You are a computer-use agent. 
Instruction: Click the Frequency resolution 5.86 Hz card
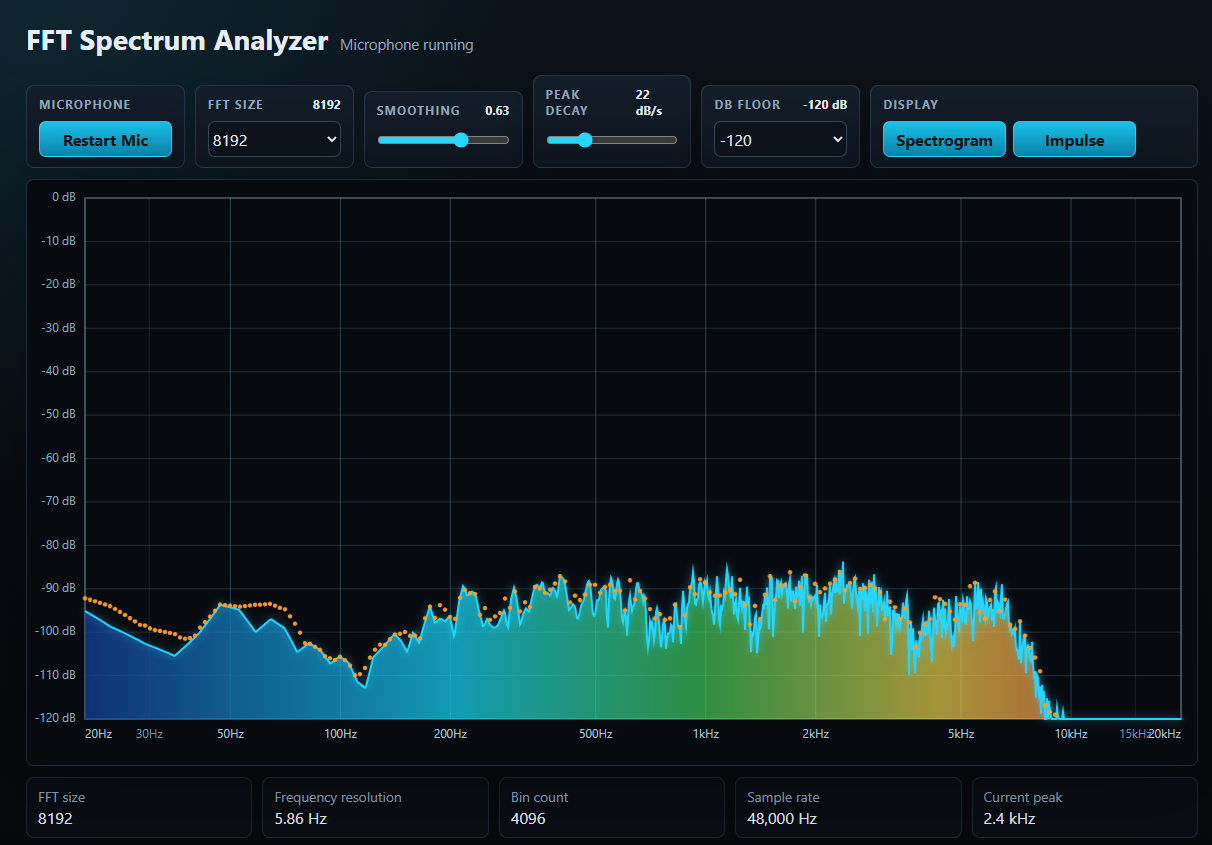click(x=375, y=807)
